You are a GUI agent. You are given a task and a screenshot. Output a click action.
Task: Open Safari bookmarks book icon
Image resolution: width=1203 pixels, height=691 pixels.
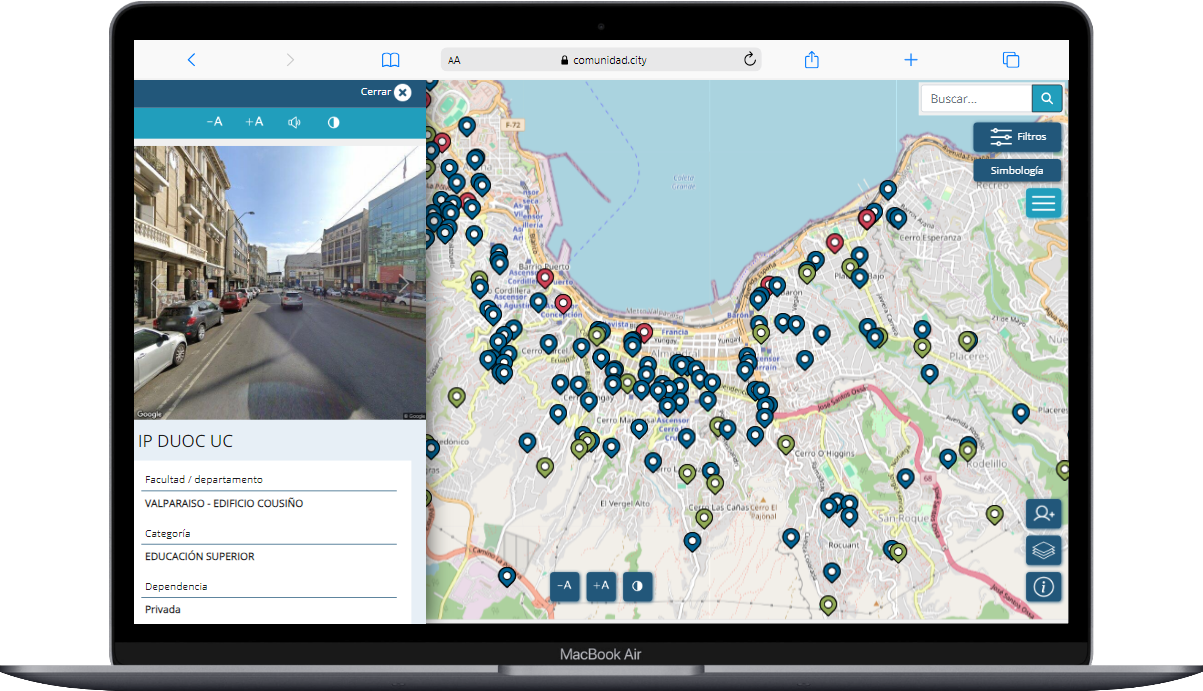tap(390, 60)
